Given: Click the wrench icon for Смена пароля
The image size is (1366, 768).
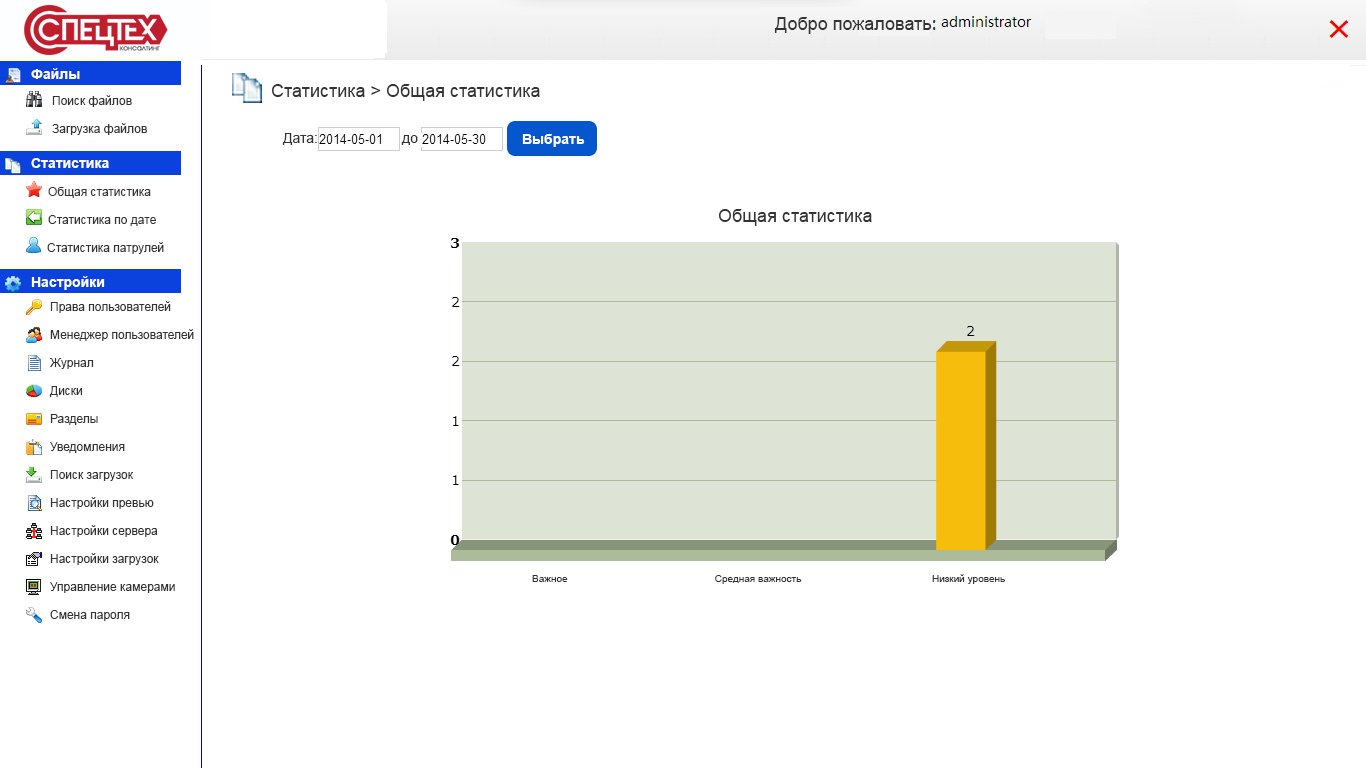Looking at the screenshot, I should 34,615.
